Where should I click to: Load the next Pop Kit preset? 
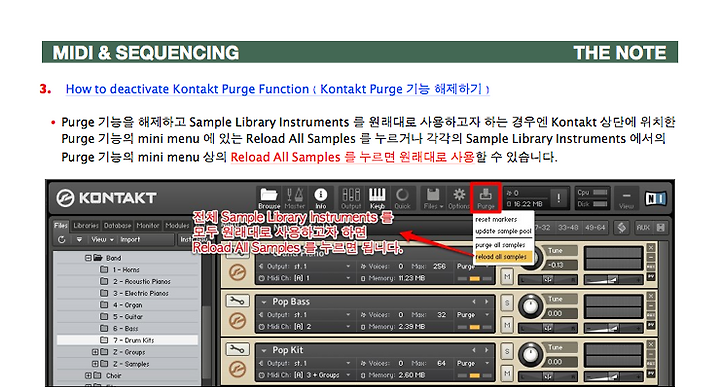click(486, 350)
